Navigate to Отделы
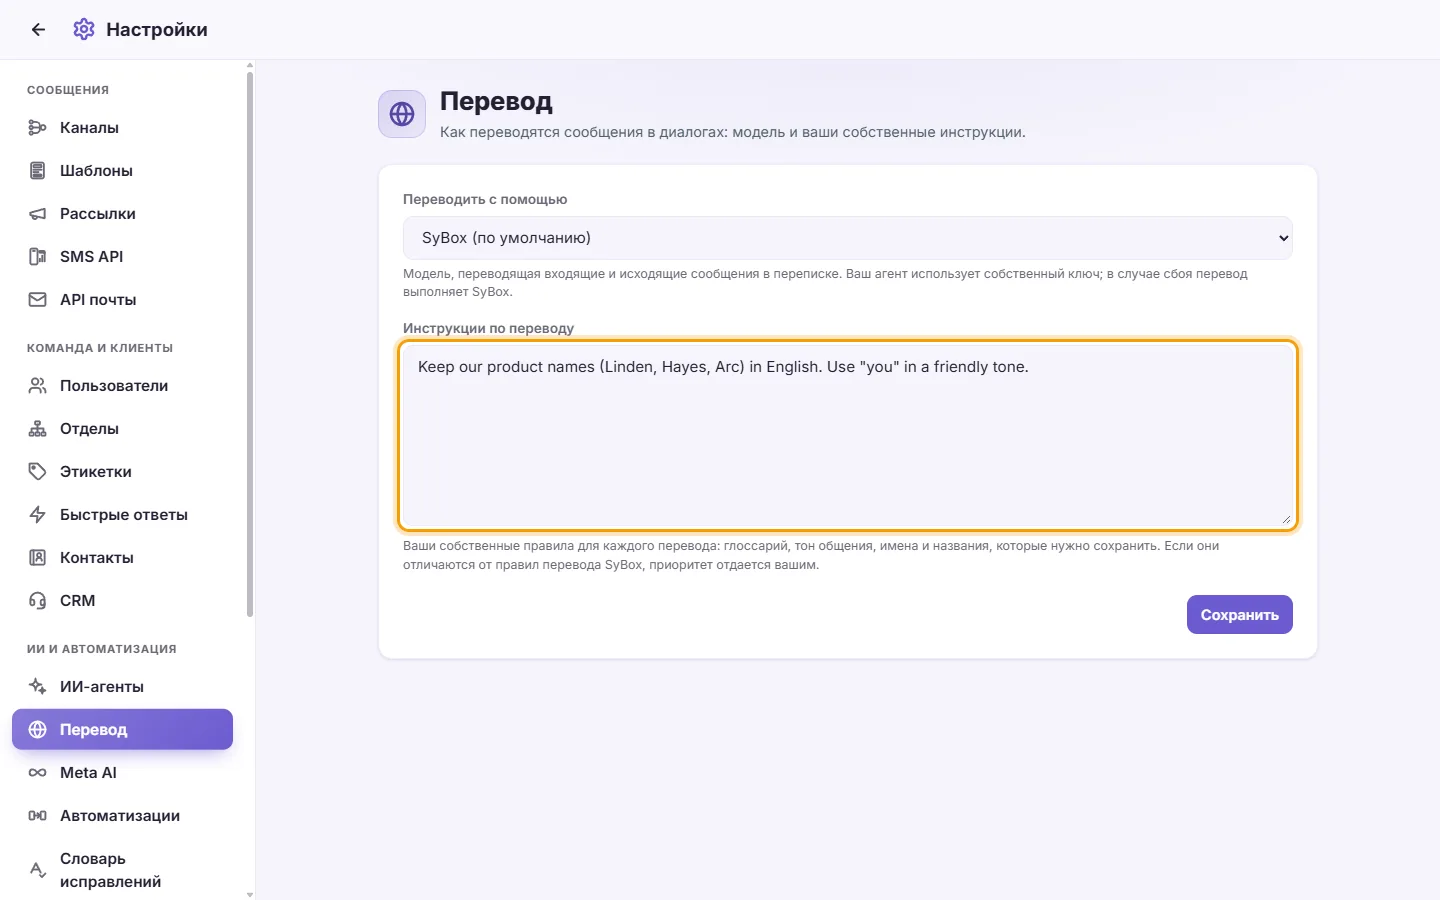 (122, 429)
